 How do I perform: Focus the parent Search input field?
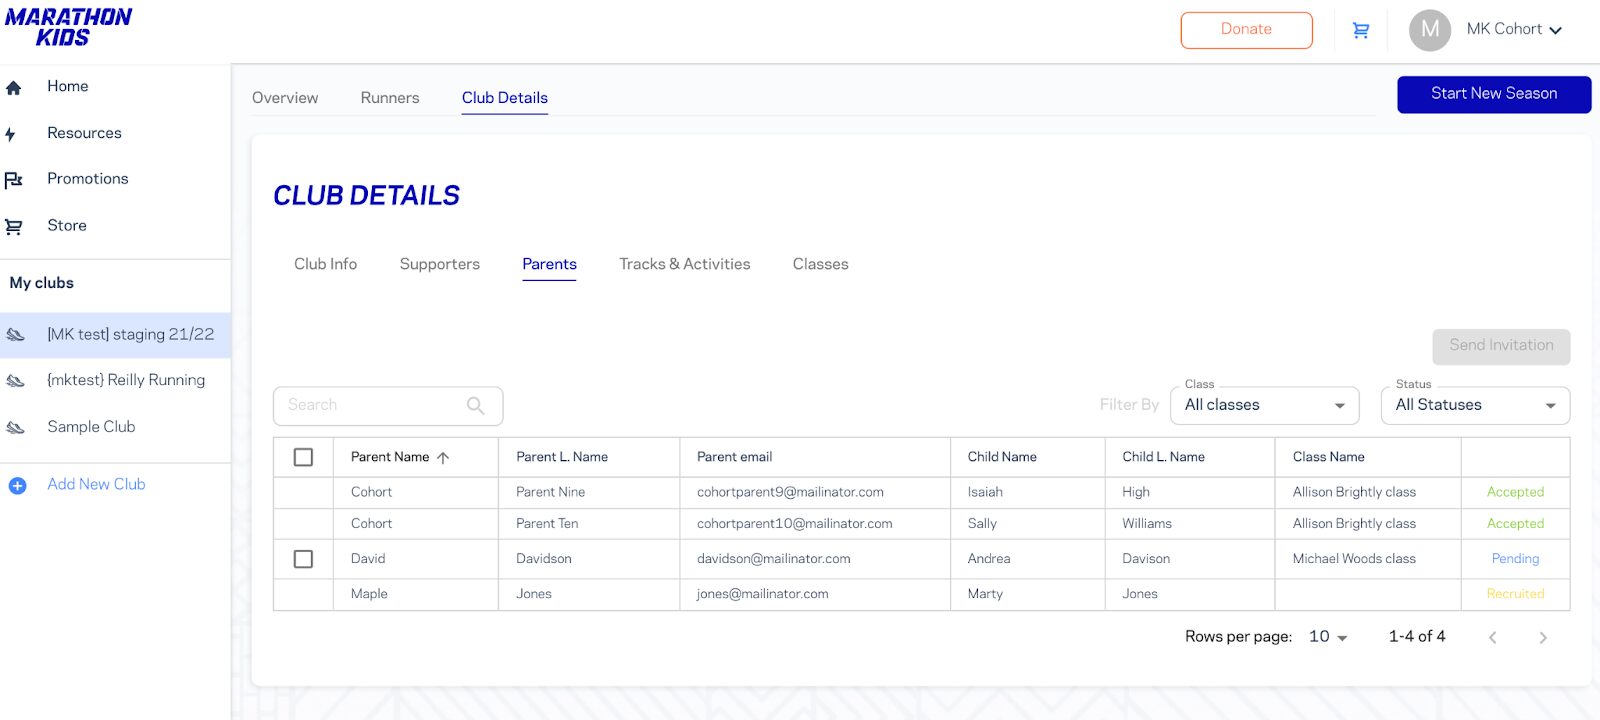pyautogui.click(x=370, y=405)
